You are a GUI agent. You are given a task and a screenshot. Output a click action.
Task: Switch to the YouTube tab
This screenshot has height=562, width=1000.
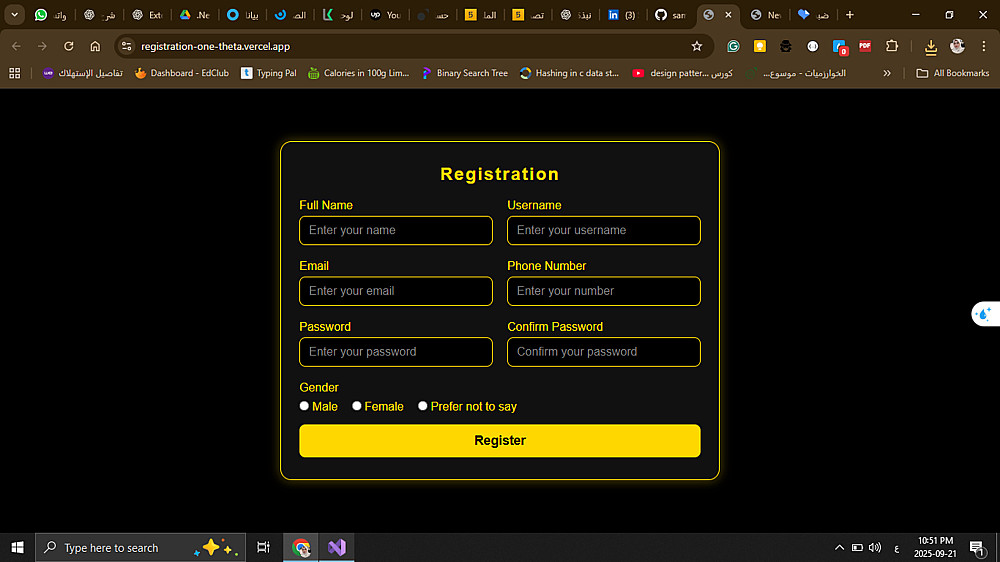385,15
